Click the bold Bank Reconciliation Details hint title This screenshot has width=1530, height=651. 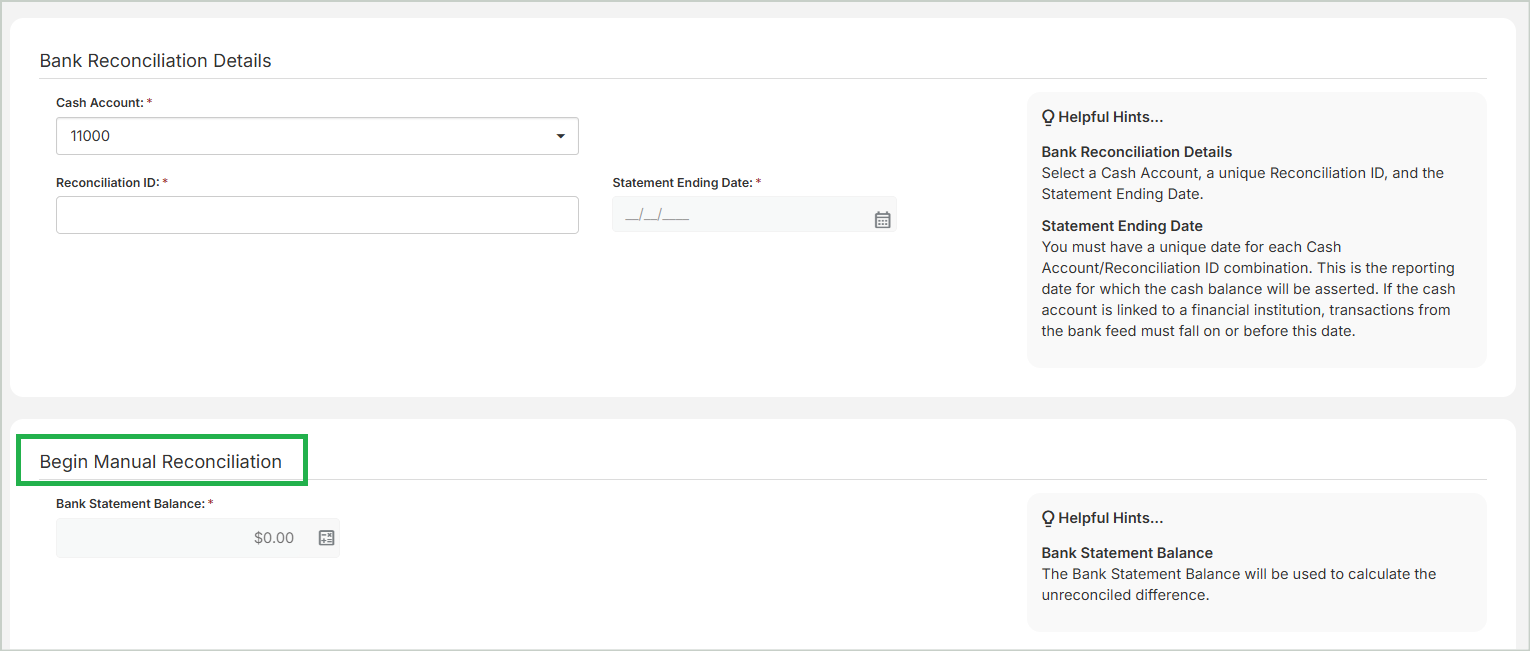[x=1136, y=152]
